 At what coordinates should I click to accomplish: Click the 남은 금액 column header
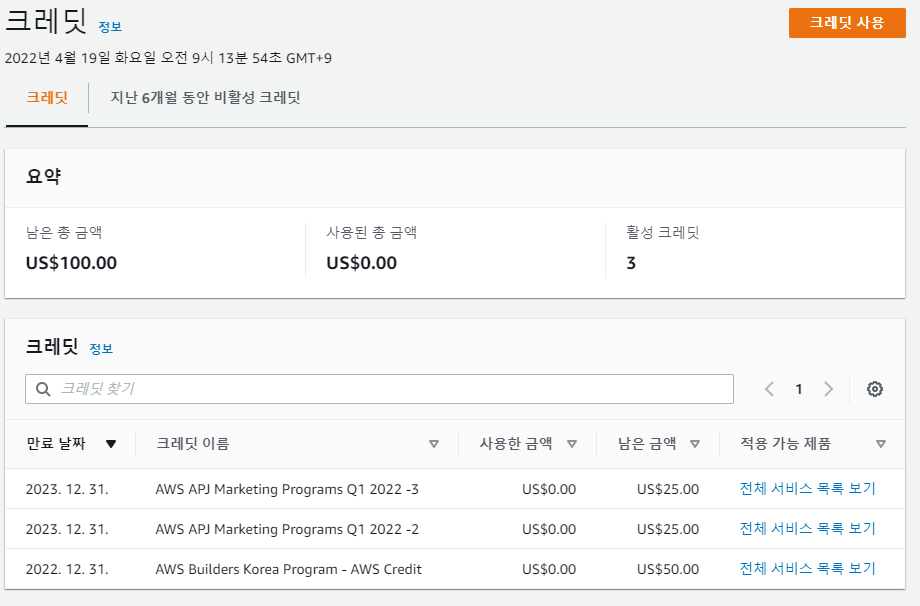[647, 444]
